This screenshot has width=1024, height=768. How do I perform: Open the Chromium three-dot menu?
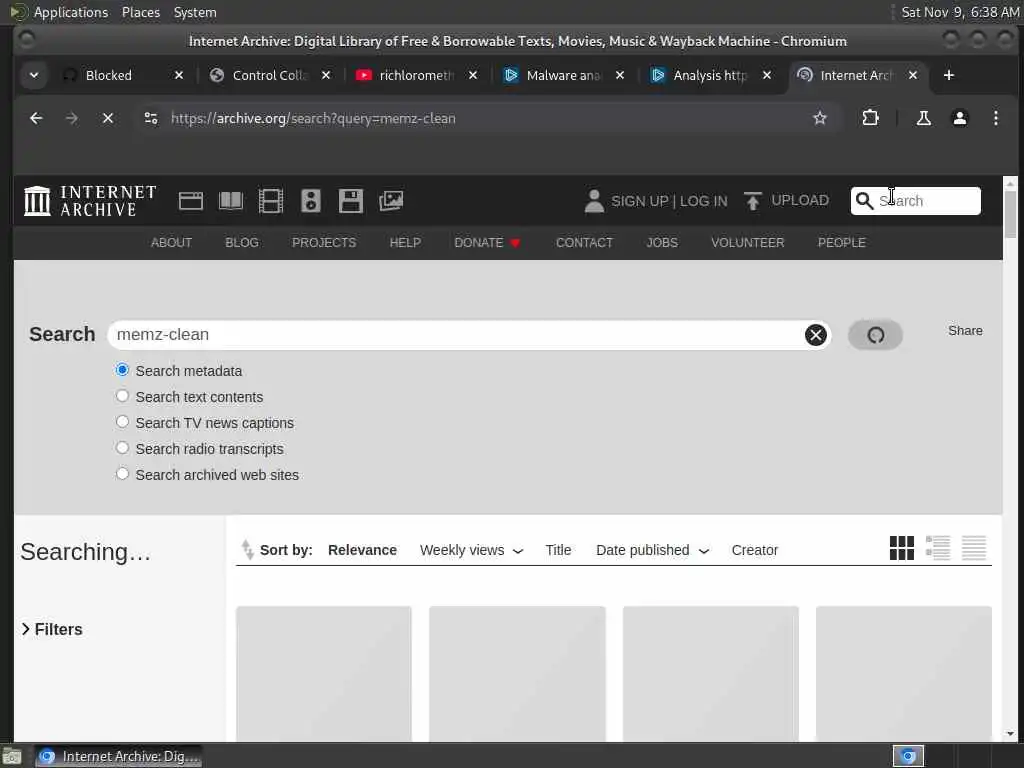tap(995, 118)
